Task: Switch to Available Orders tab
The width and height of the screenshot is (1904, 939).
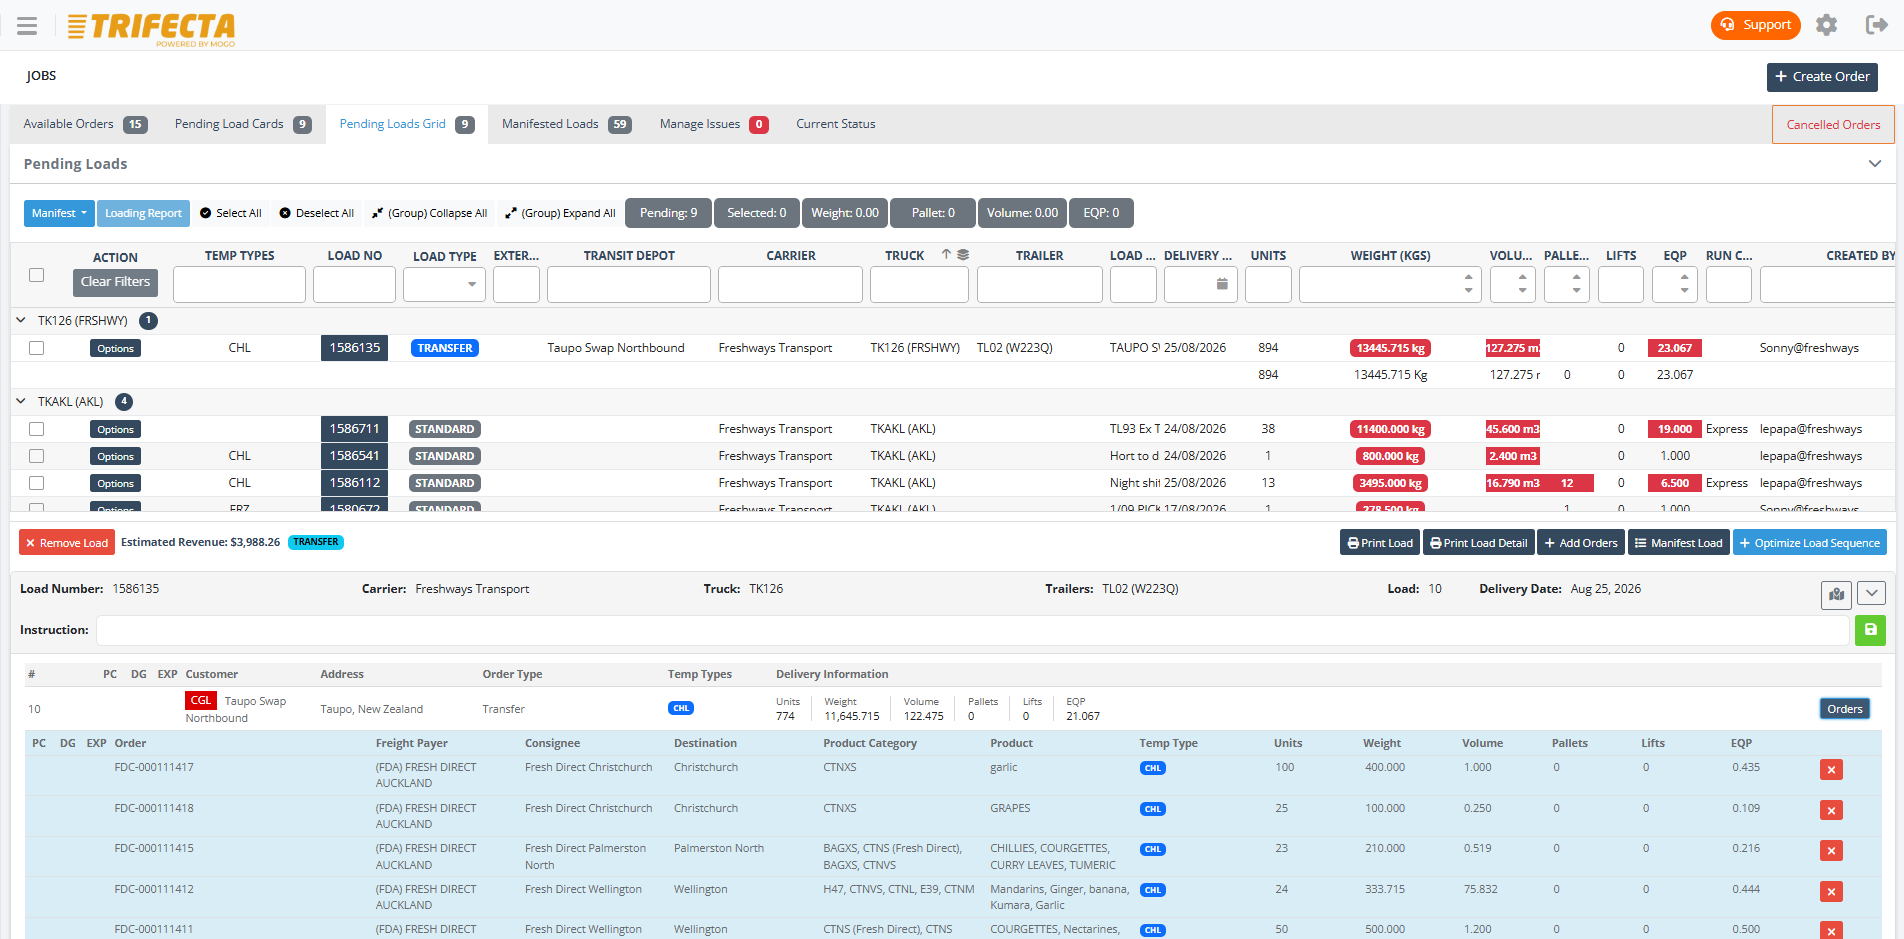Action: click(85, 124)
